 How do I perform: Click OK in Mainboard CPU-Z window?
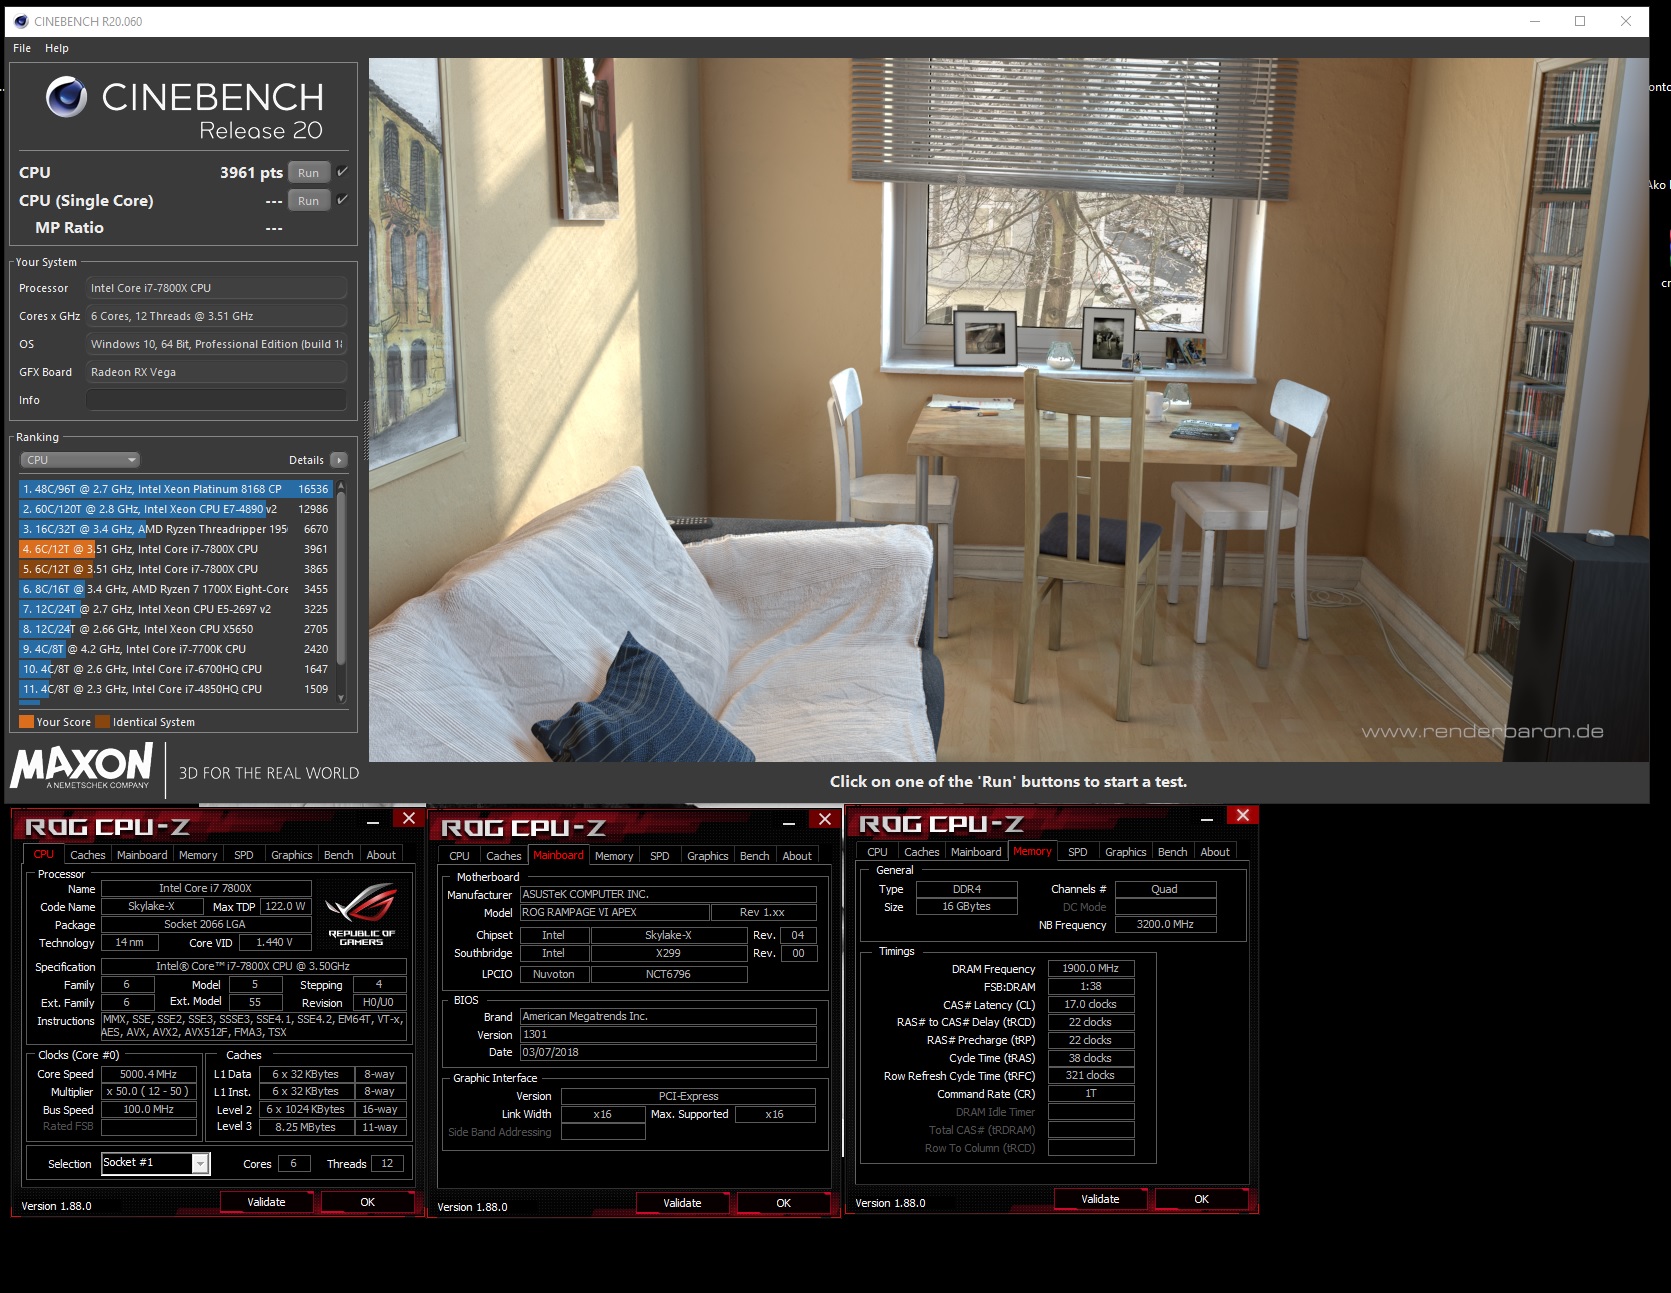pyautogui.click(x=784, y=1203)
